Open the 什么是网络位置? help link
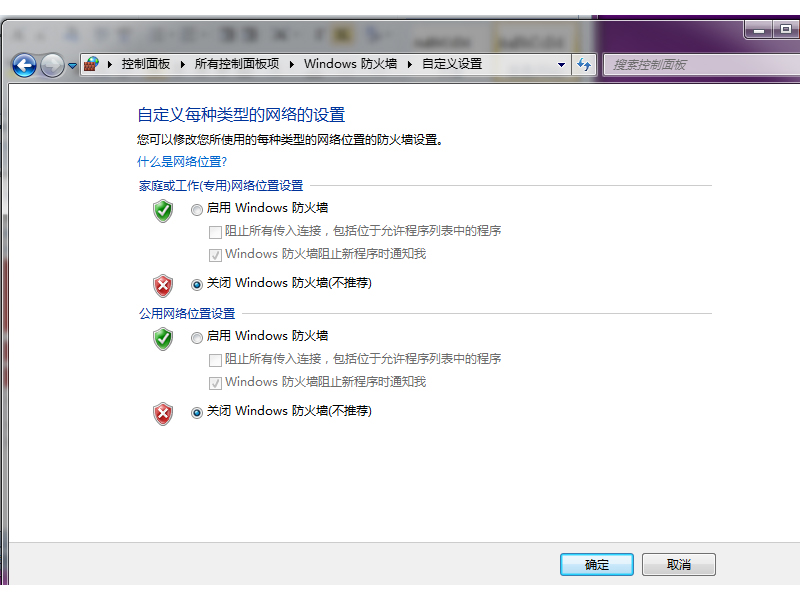Image resolution: width=800 pixels, height=600 pixels. click(182, 162)
